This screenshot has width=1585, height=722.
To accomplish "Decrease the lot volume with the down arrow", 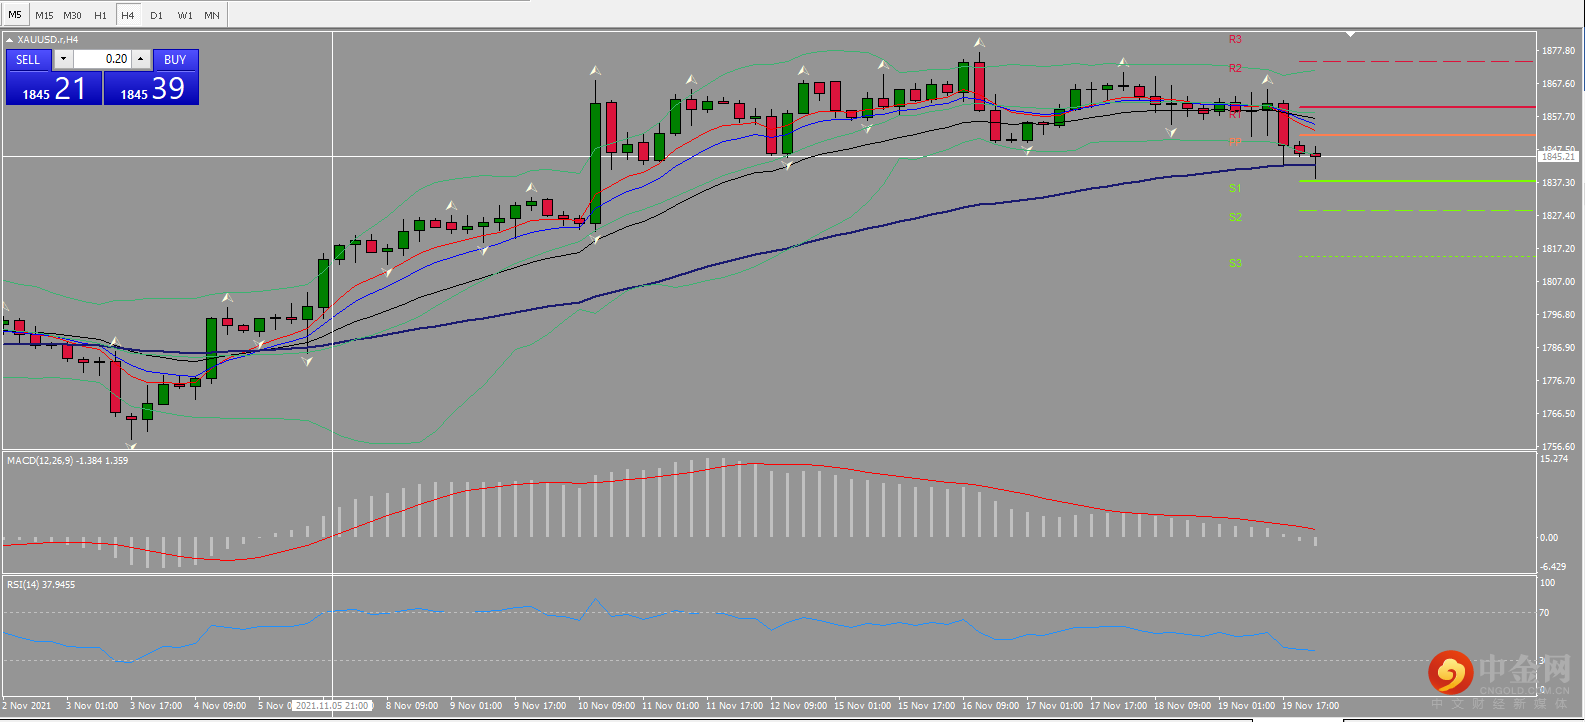I will [63, 59].
